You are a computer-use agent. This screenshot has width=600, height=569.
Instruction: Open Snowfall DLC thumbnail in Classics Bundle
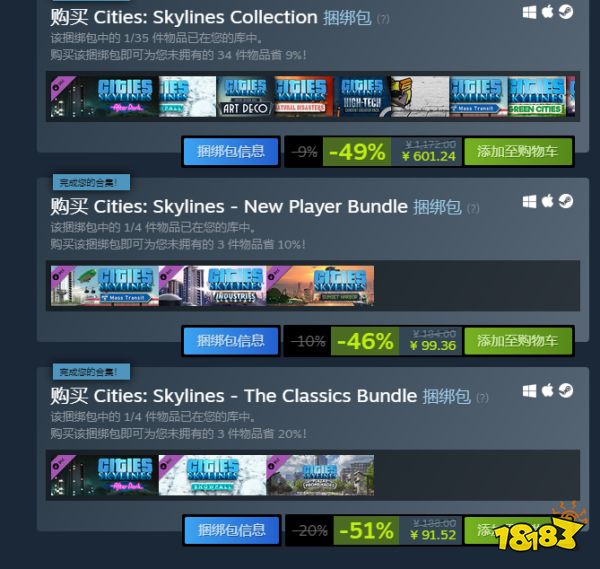coord(212,475)
